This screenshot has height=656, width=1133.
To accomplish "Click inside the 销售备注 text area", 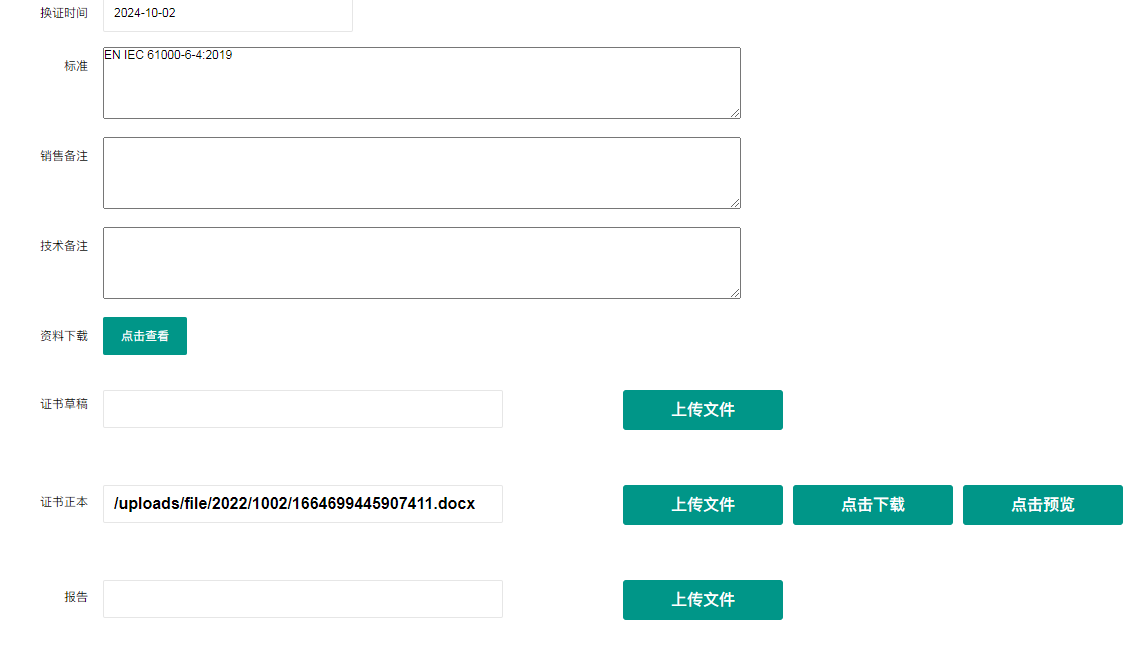I will point(421,173).
